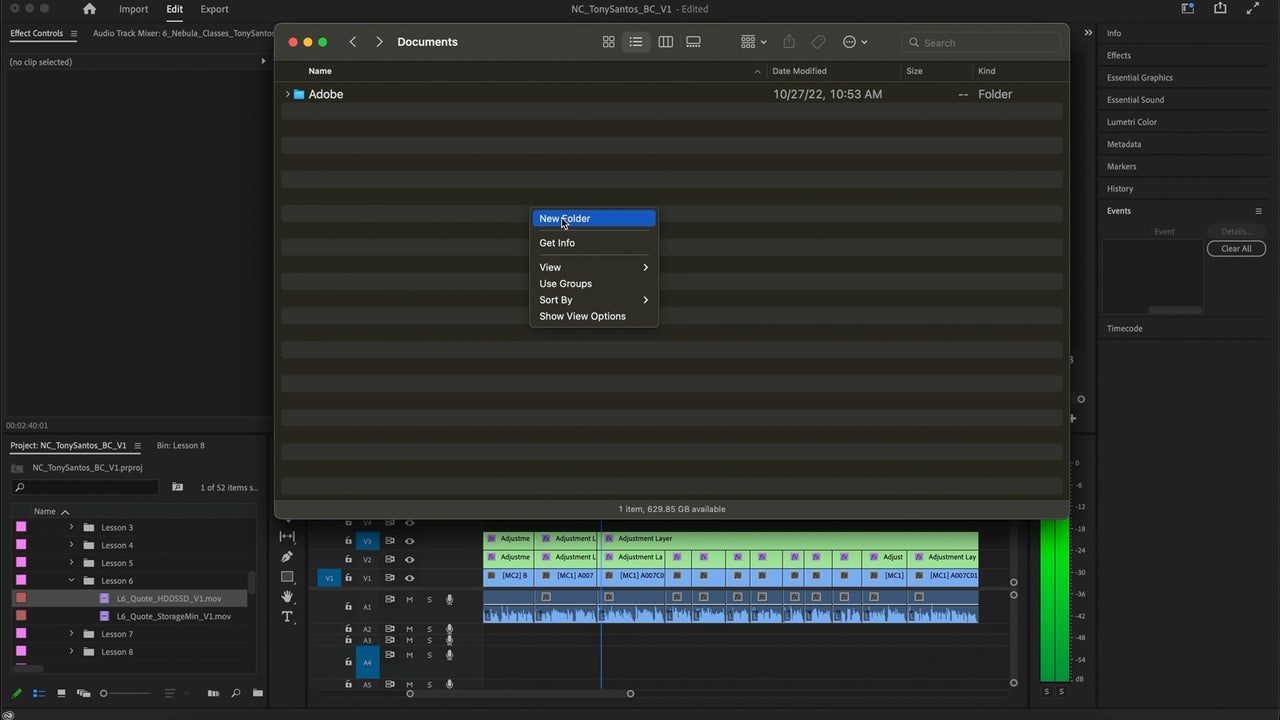The image size is (1280, 720).
Task: Open the Find icon at the Project panel bottom
Action: tap(235, 693)
